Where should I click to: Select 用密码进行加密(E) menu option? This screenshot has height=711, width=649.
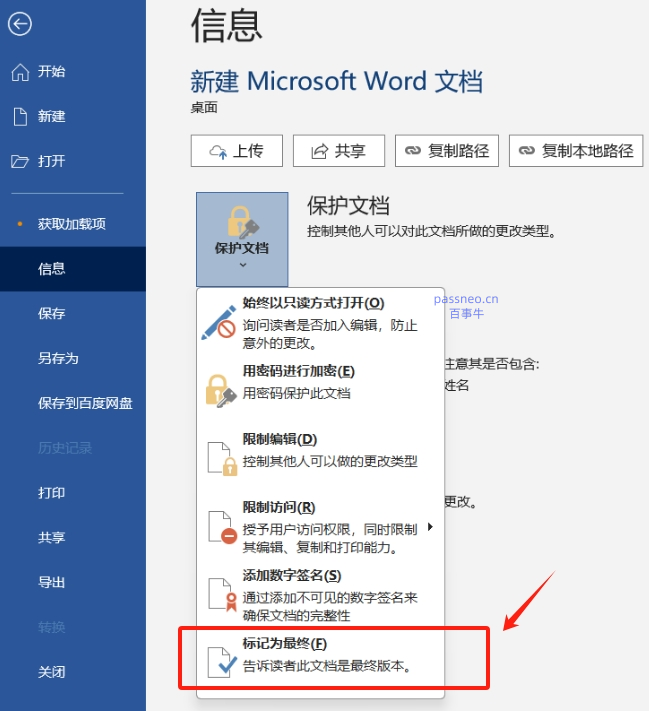[x=320, y=391]
